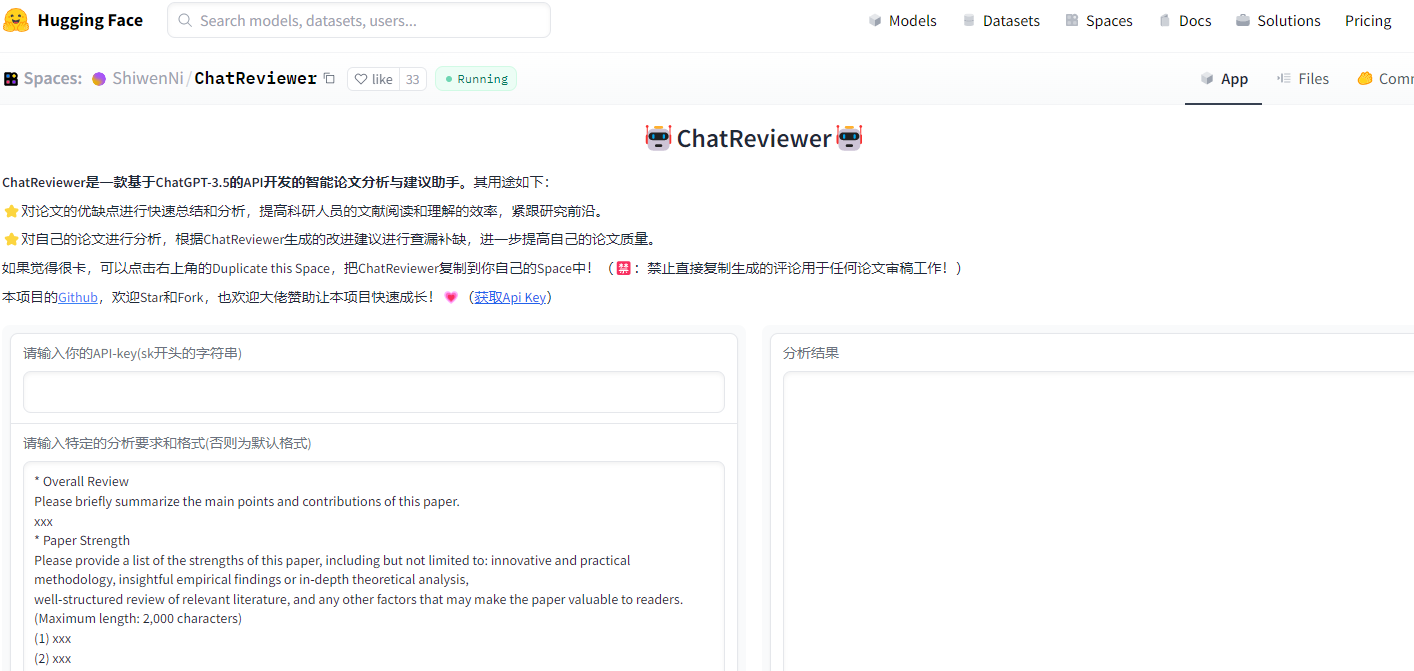
Task: Open the Models page
Action: pyautogui.click(x=902, y=21)
